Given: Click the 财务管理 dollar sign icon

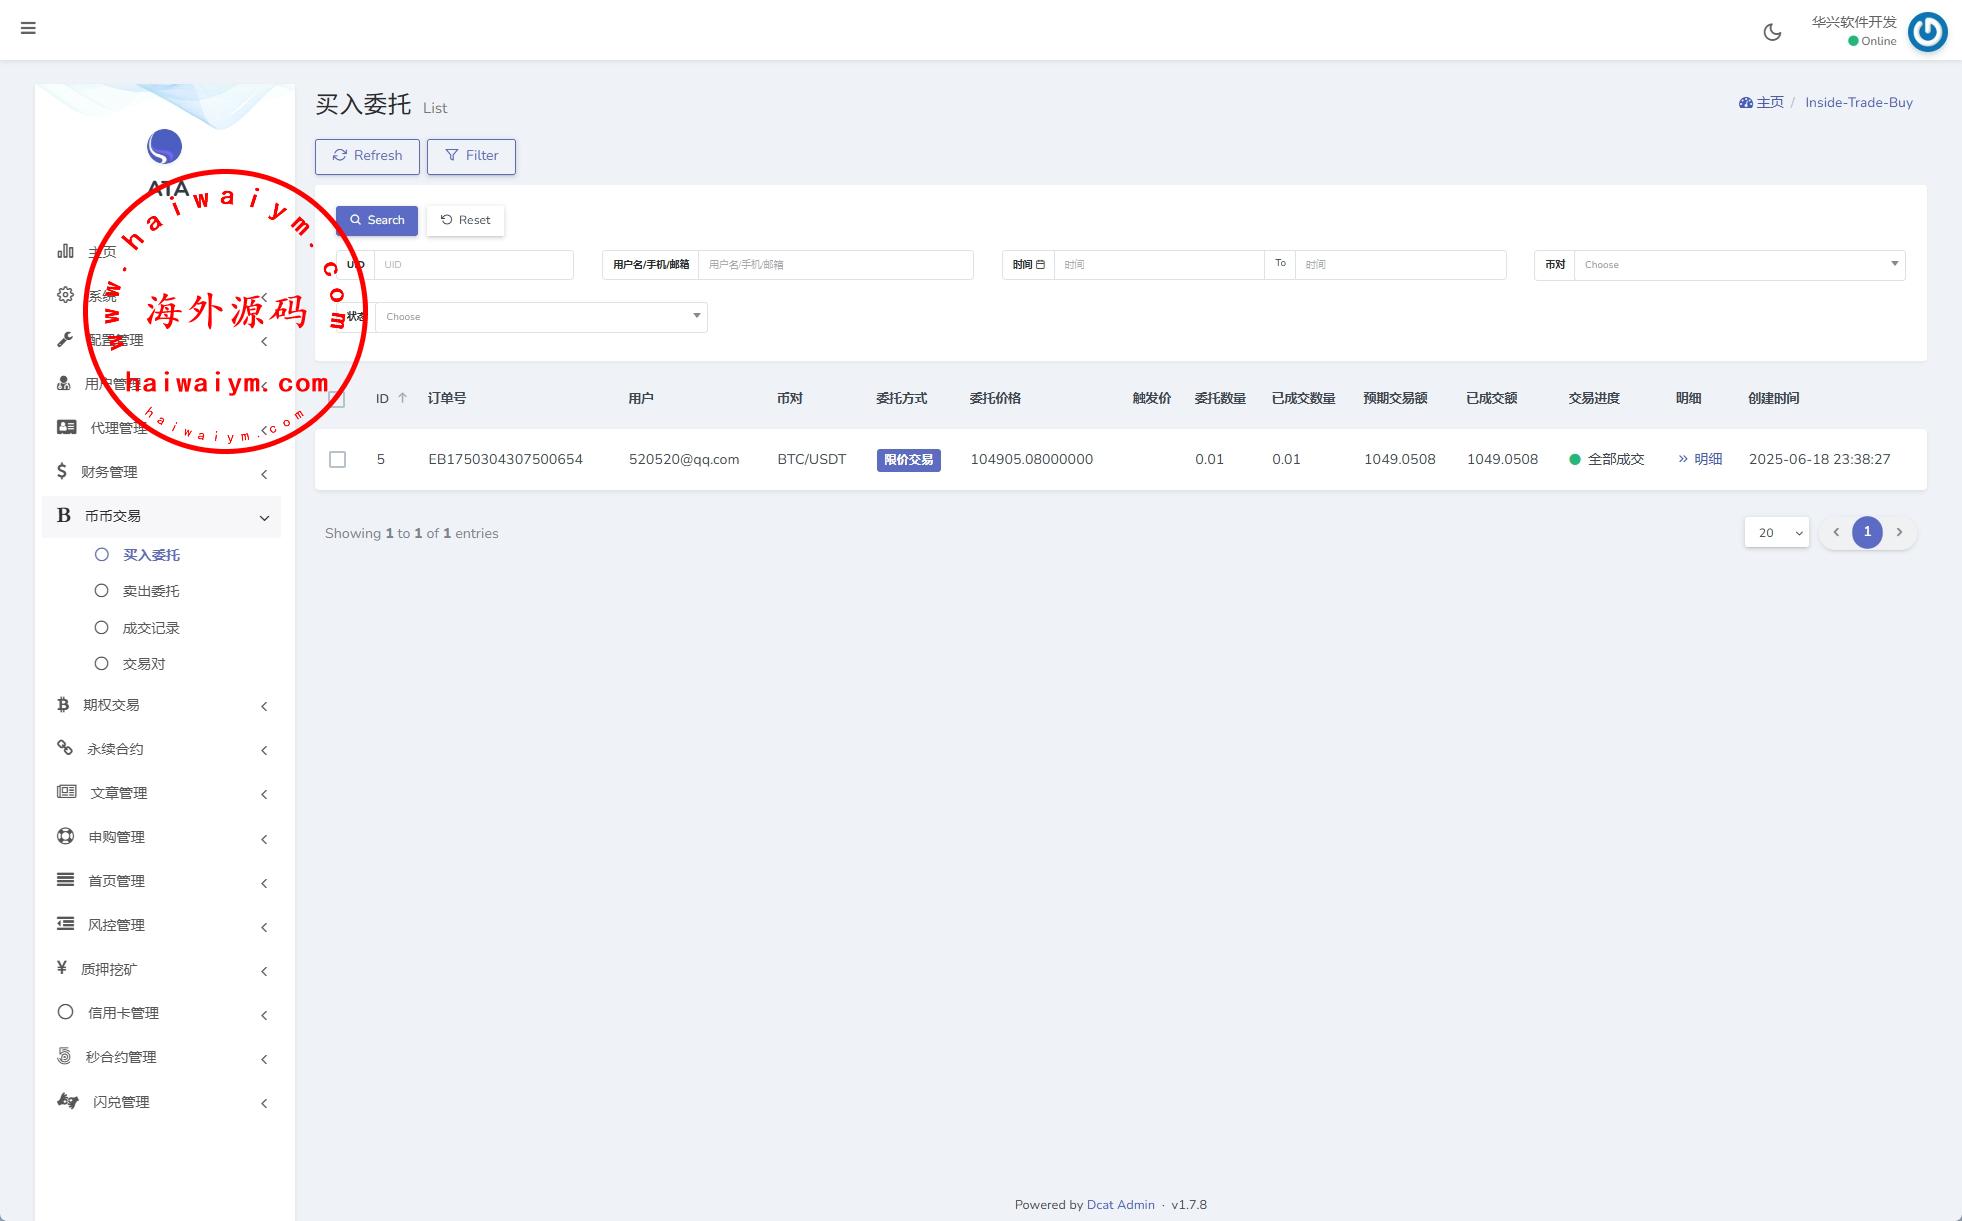Looking at the screenshot, I should click(x=62, y=471).
